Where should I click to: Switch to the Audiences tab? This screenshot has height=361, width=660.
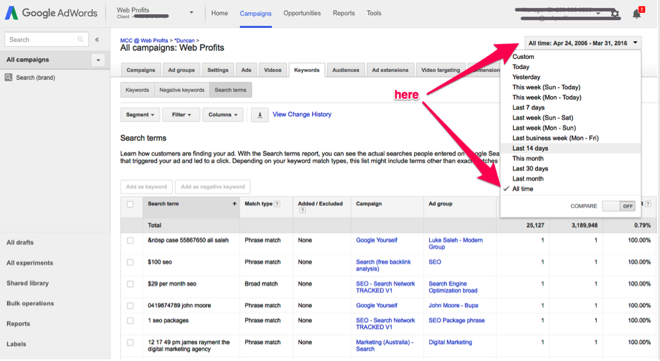[346, 70]
